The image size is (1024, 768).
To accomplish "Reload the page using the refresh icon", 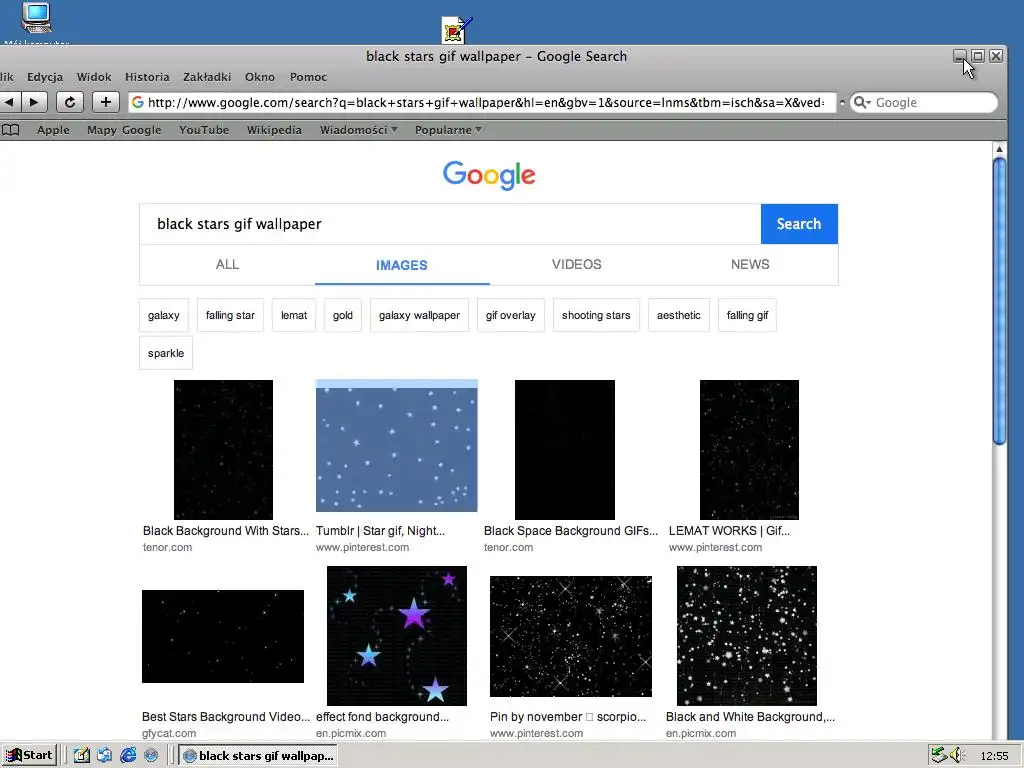I will pos(69,102).
